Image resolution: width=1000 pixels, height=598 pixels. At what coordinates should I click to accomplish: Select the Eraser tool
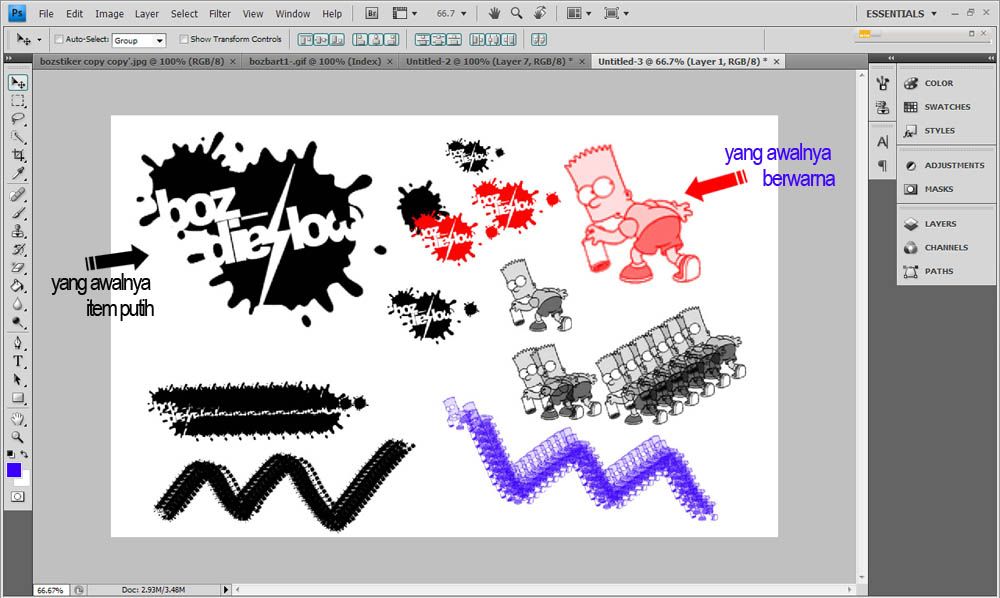(x=17, y=268)
